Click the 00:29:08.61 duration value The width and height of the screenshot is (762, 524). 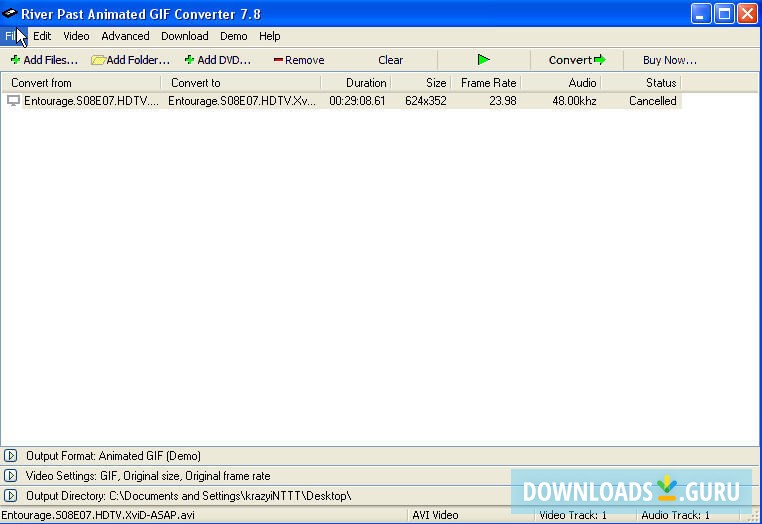pyautogui.click(x=357, y=101)
